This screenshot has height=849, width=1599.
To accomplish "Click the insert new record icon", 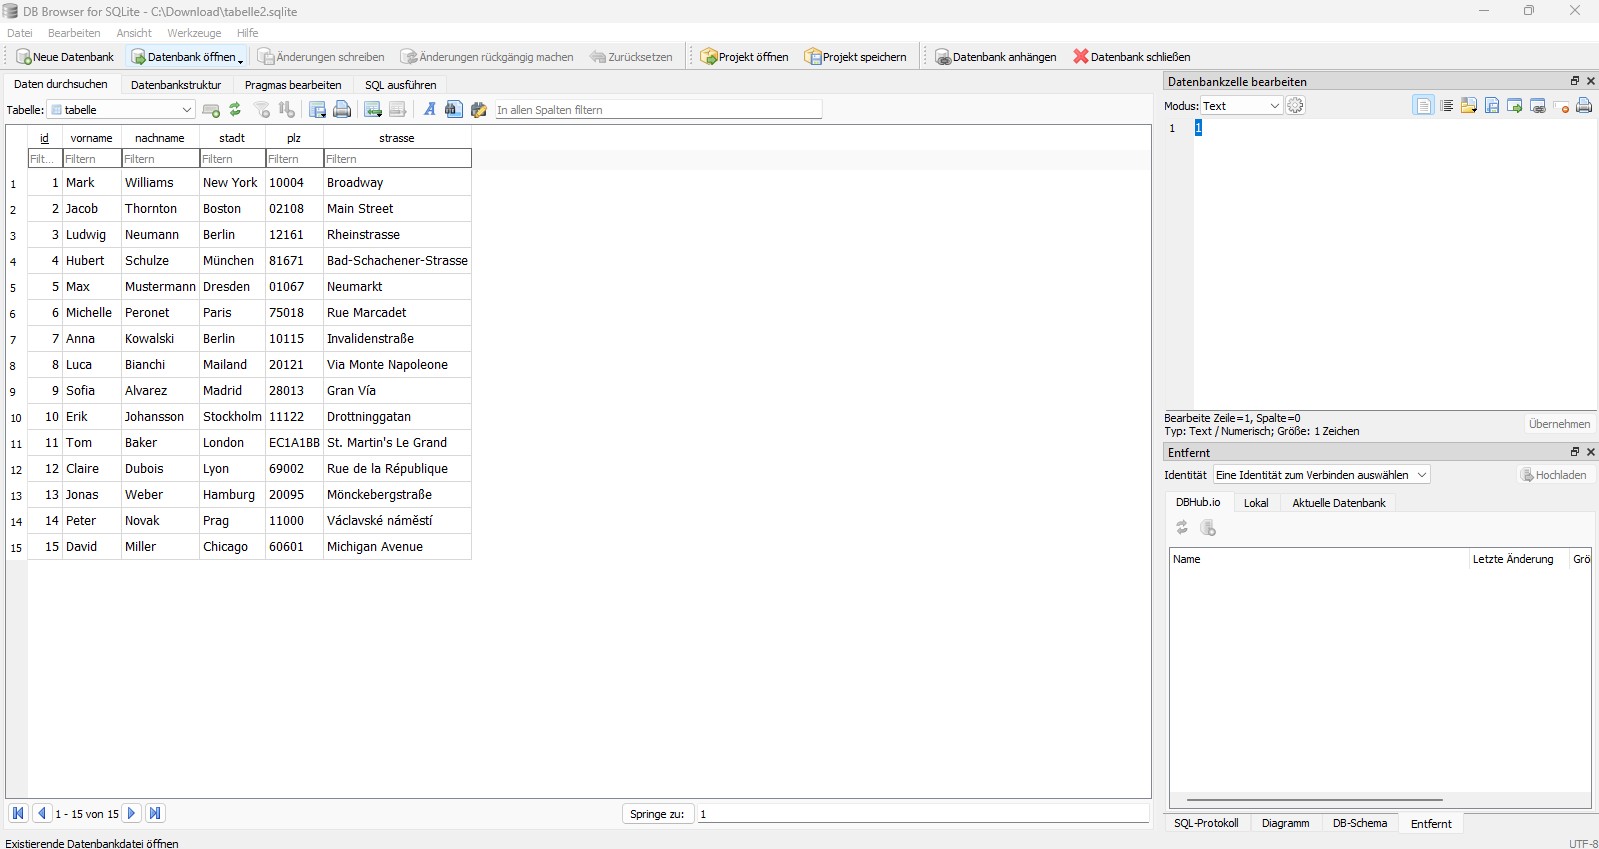I will (x=372, y=110).
